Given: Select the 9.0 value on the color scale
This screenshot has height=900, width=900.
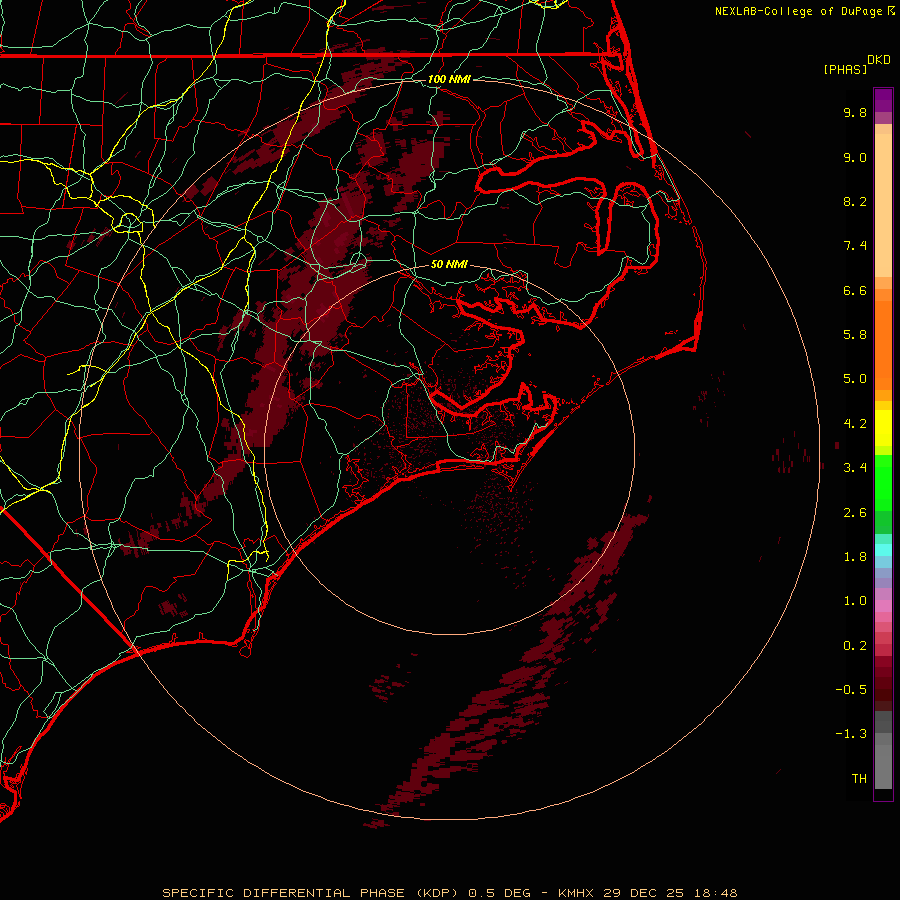Looking at the screenshot, I should pos(855,157).
